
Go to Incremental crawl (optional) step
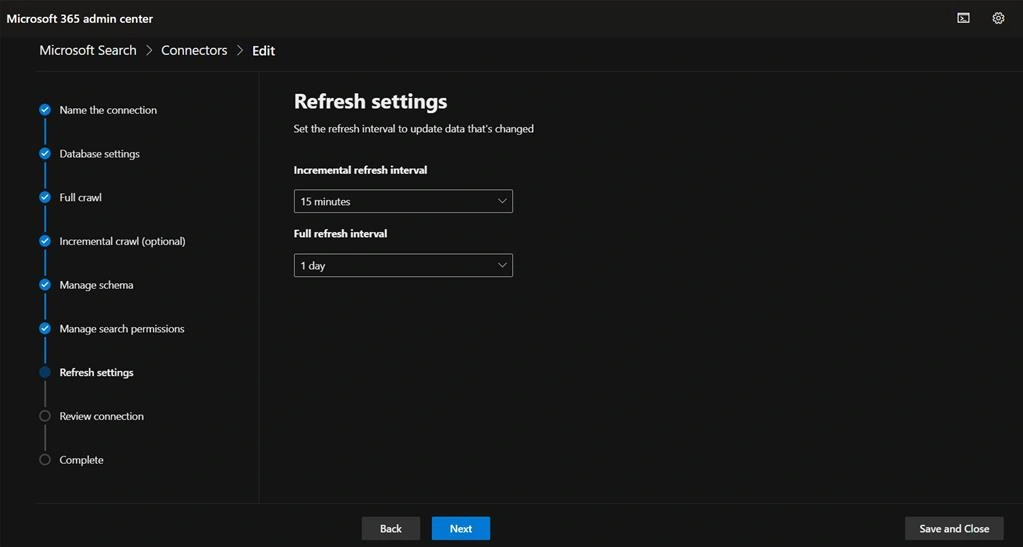click(x=122, y=241)
